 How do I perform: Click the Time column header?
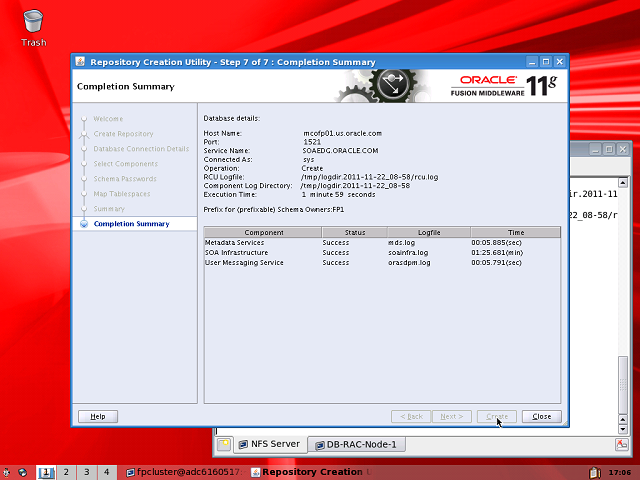(x=516, y=232)
